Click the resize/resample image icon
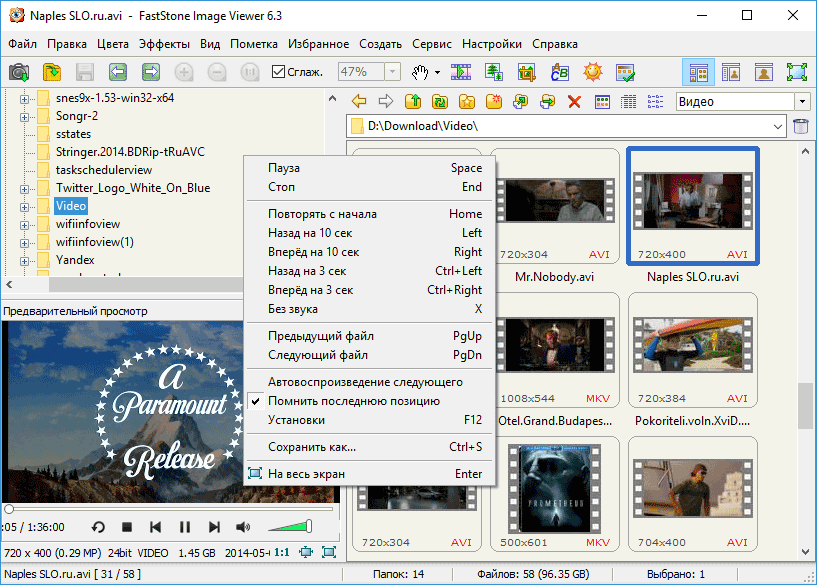 tap(493, 72)
